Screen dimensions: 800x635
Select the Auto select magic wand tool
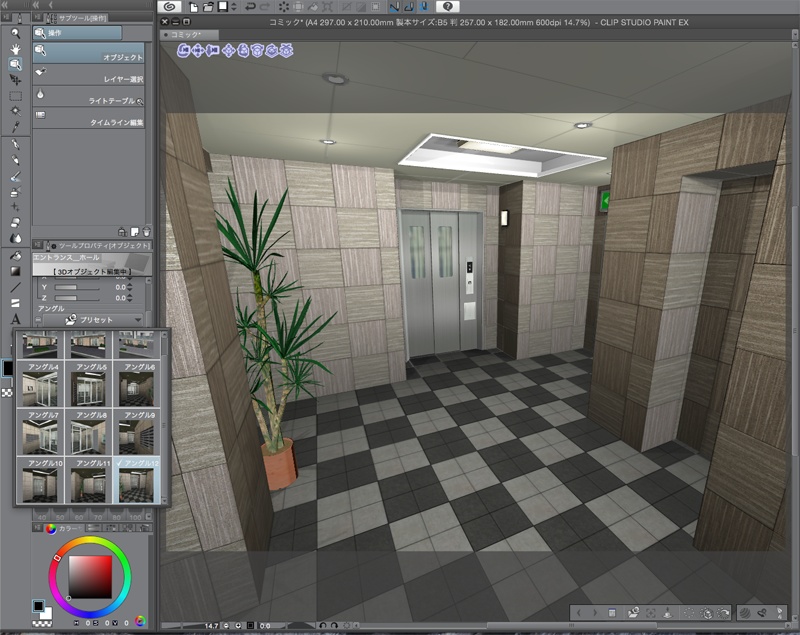(16, 111)
